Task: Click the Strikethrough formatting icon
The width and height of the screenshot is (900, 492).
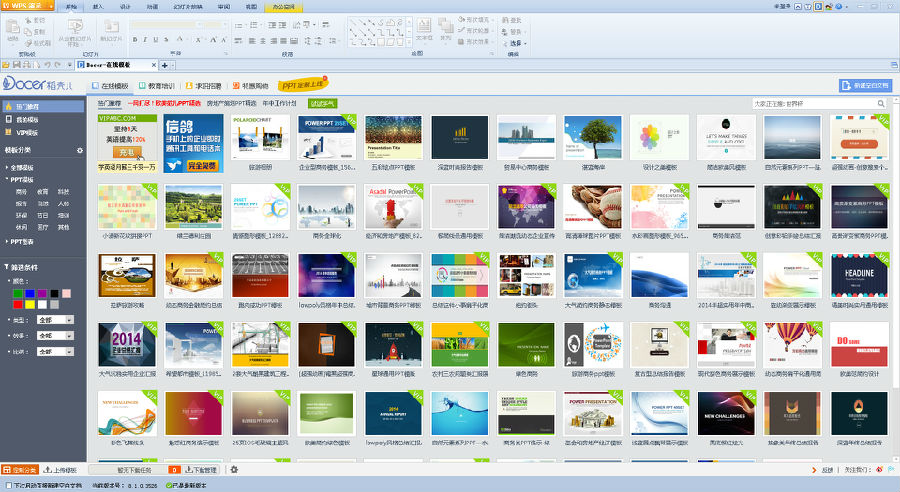Action: [166, 40]
